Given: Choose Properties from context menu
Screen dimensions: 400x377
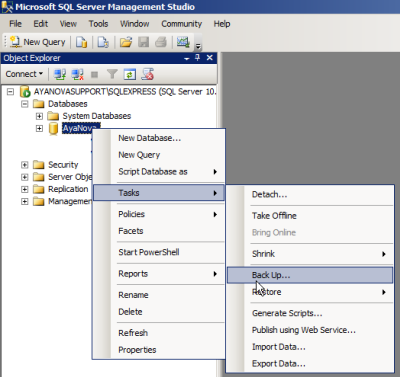Looking at the screenshot, I should pyautogui.click(x=159, y=350).
